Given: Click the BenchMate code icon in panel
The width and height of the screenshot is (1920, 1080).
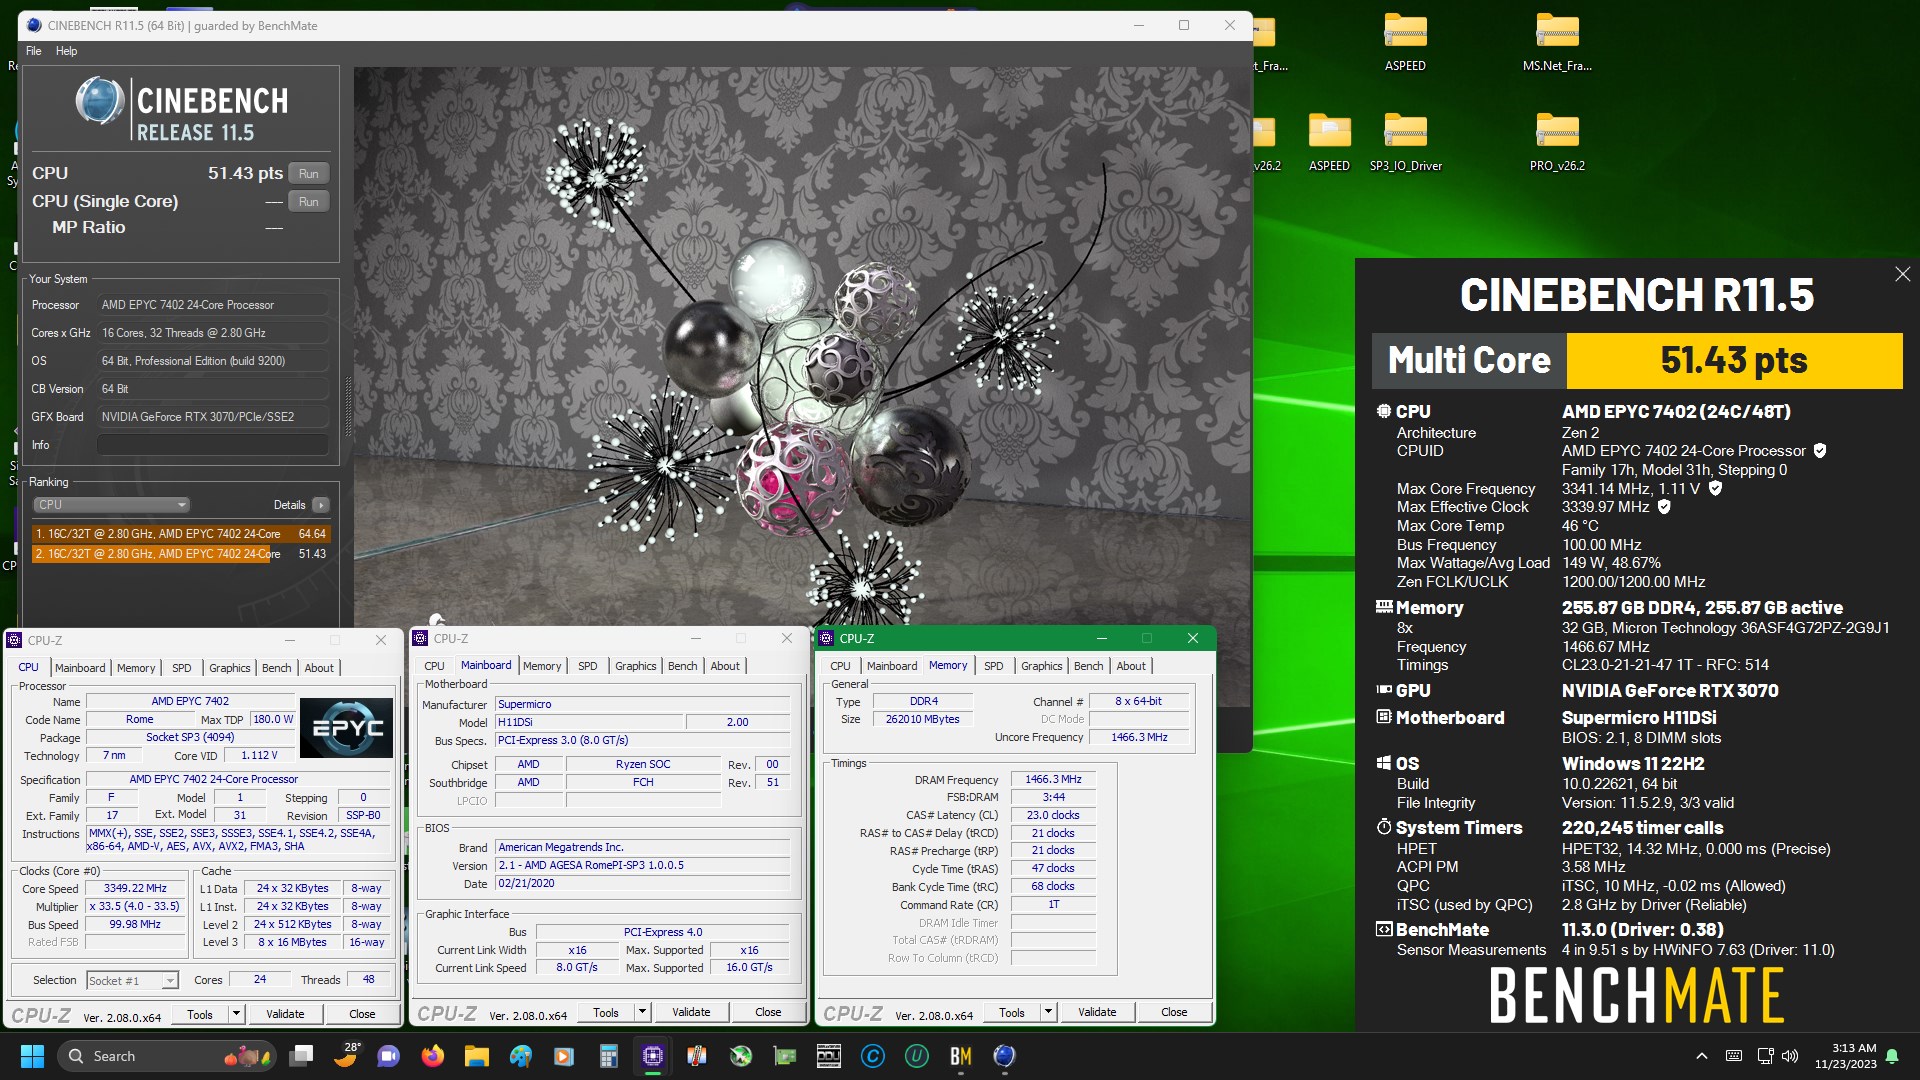Looking at the screenshot, I should click(x=1384, y=929).
